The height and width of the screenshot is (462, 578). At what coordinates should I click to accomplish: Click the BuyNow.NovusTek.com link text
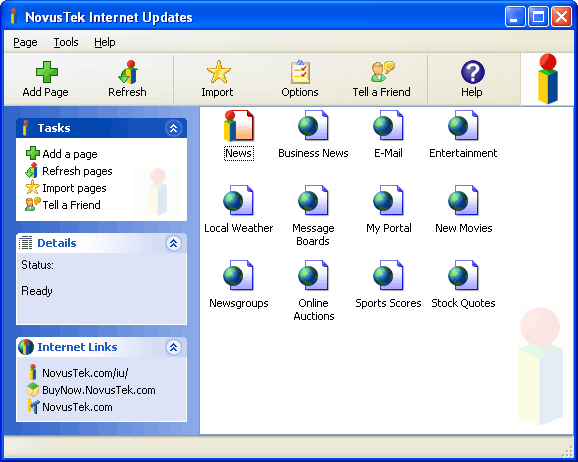(x=99, y=390)
